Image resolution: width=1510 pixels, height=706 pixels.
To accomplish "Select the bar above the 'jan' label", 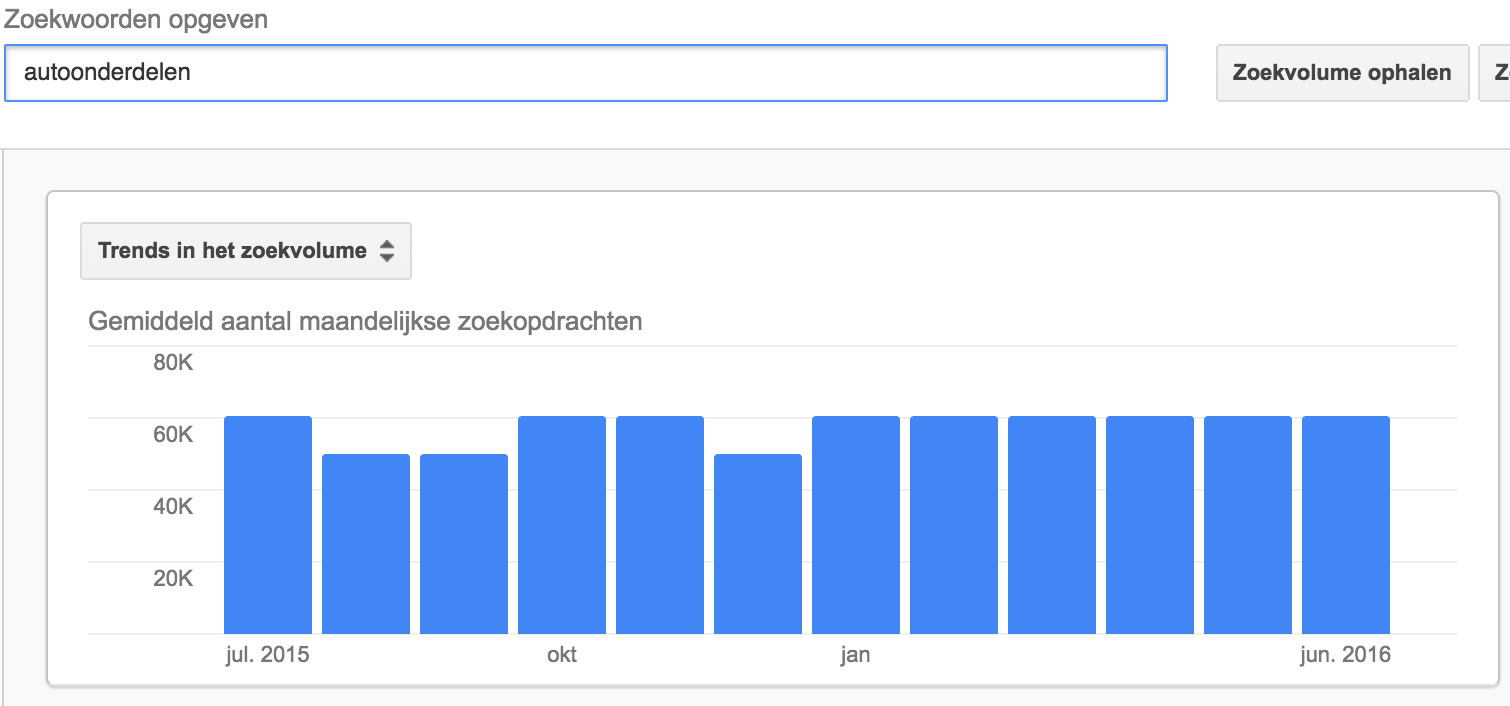I will pyautogui.click(x=856, y=525).
